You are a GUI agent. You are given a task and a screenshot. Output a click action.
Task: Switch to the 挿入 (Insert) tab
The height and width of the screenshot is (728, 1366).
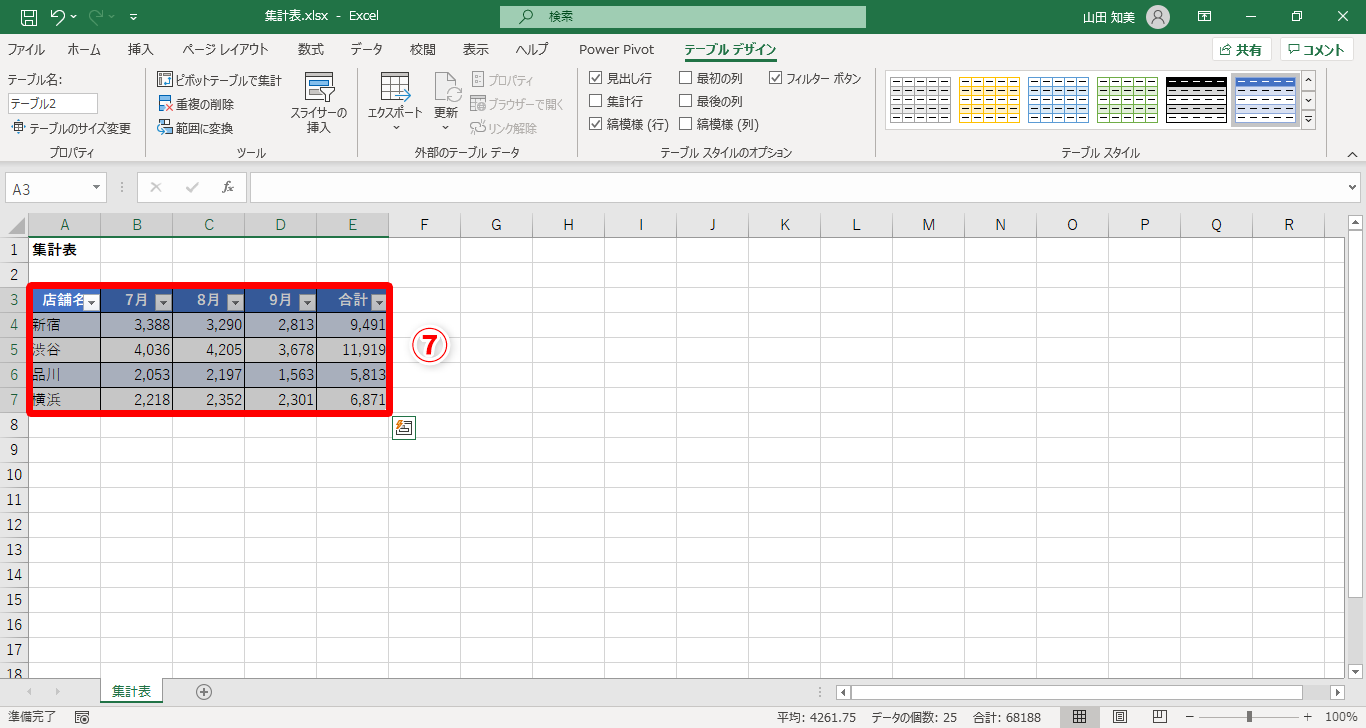141,49
